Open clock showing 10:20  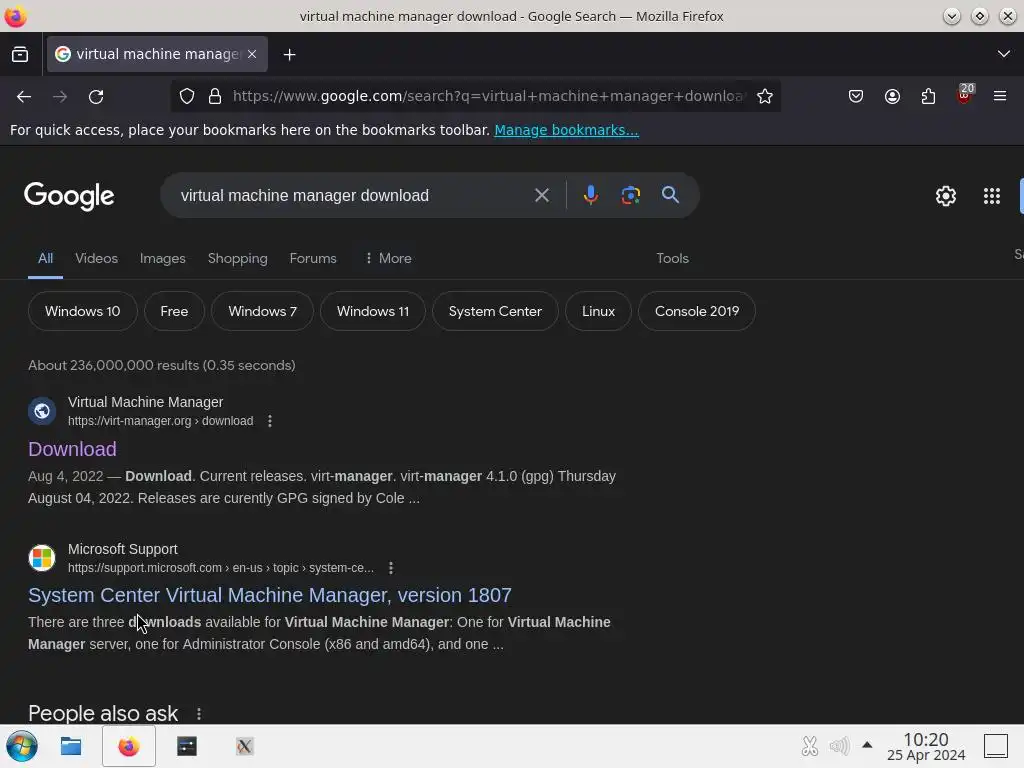click(x=926, y=746)
